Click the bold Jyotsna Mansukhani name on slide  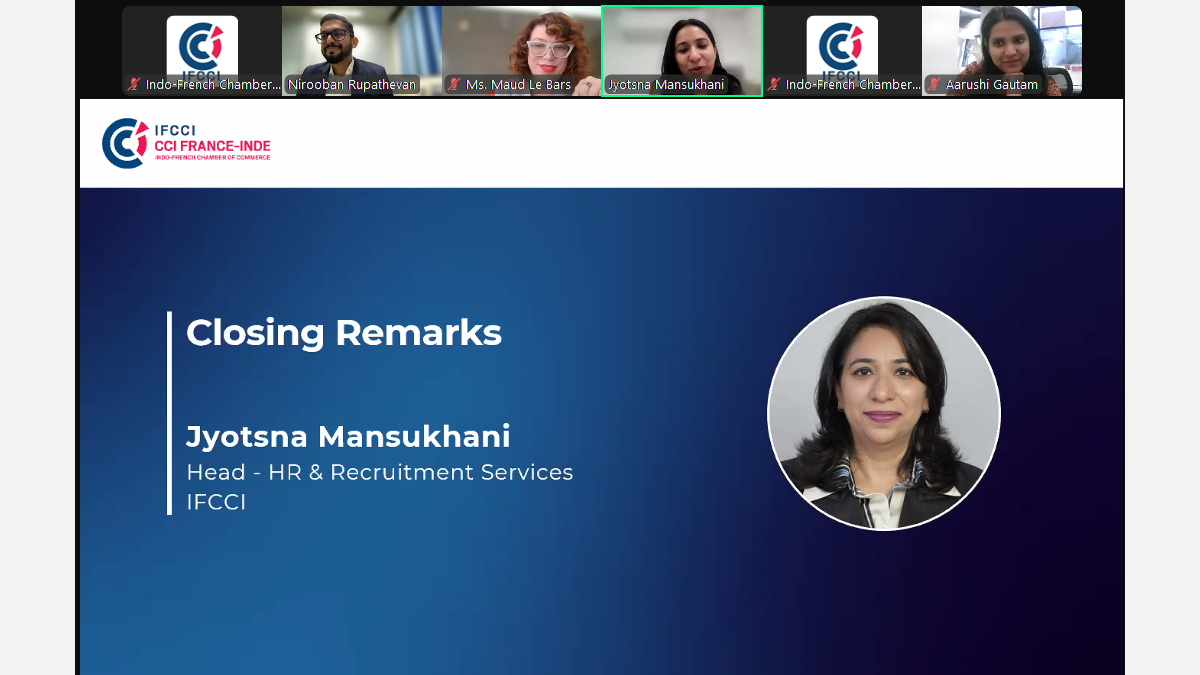[x=348, y=437]
